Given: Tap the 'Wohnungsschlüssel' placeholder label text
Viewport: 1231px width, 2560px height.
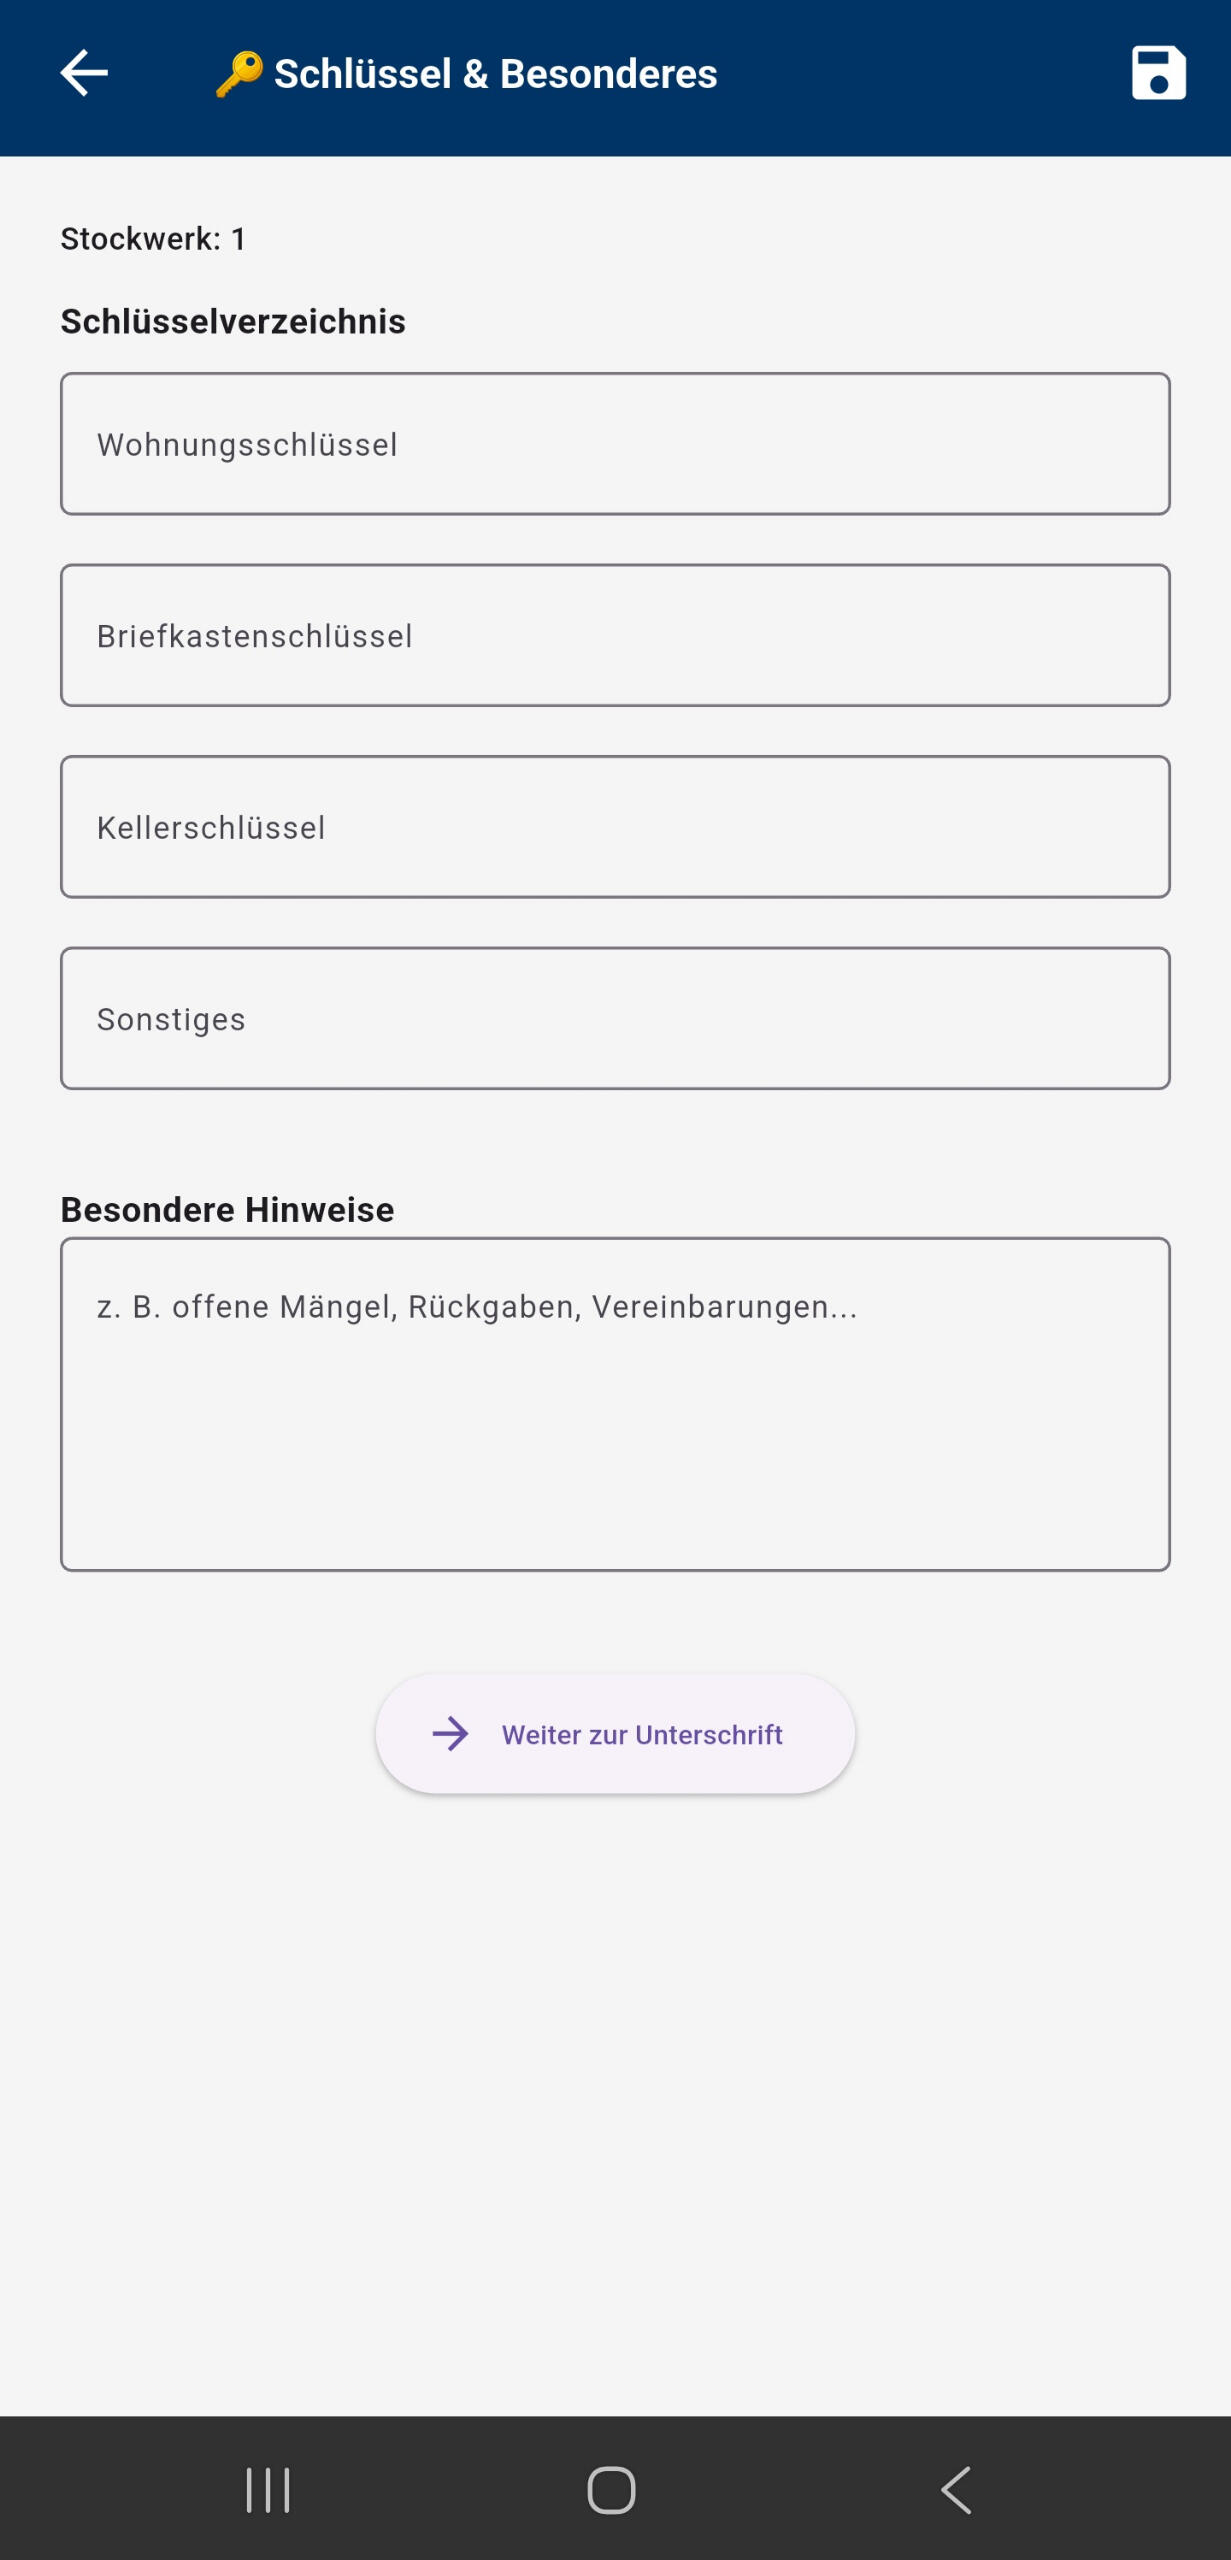Looking at the screenshot, I should click(247, 445).
